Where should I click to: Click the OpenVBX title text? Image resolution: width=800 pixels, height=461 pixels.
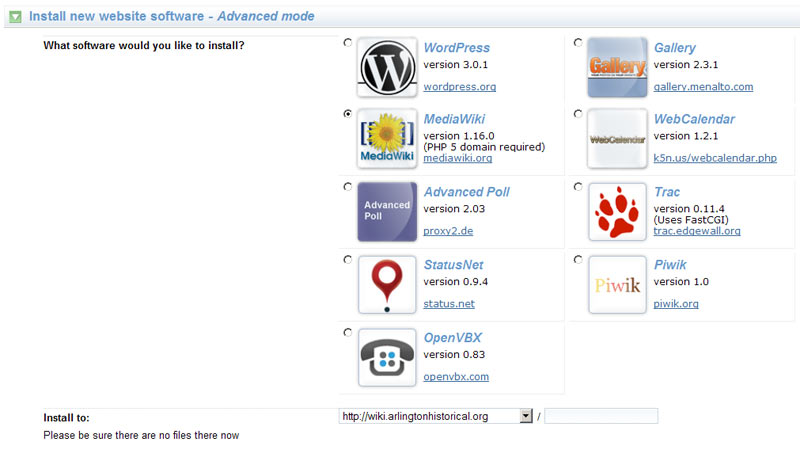[453, 338]
